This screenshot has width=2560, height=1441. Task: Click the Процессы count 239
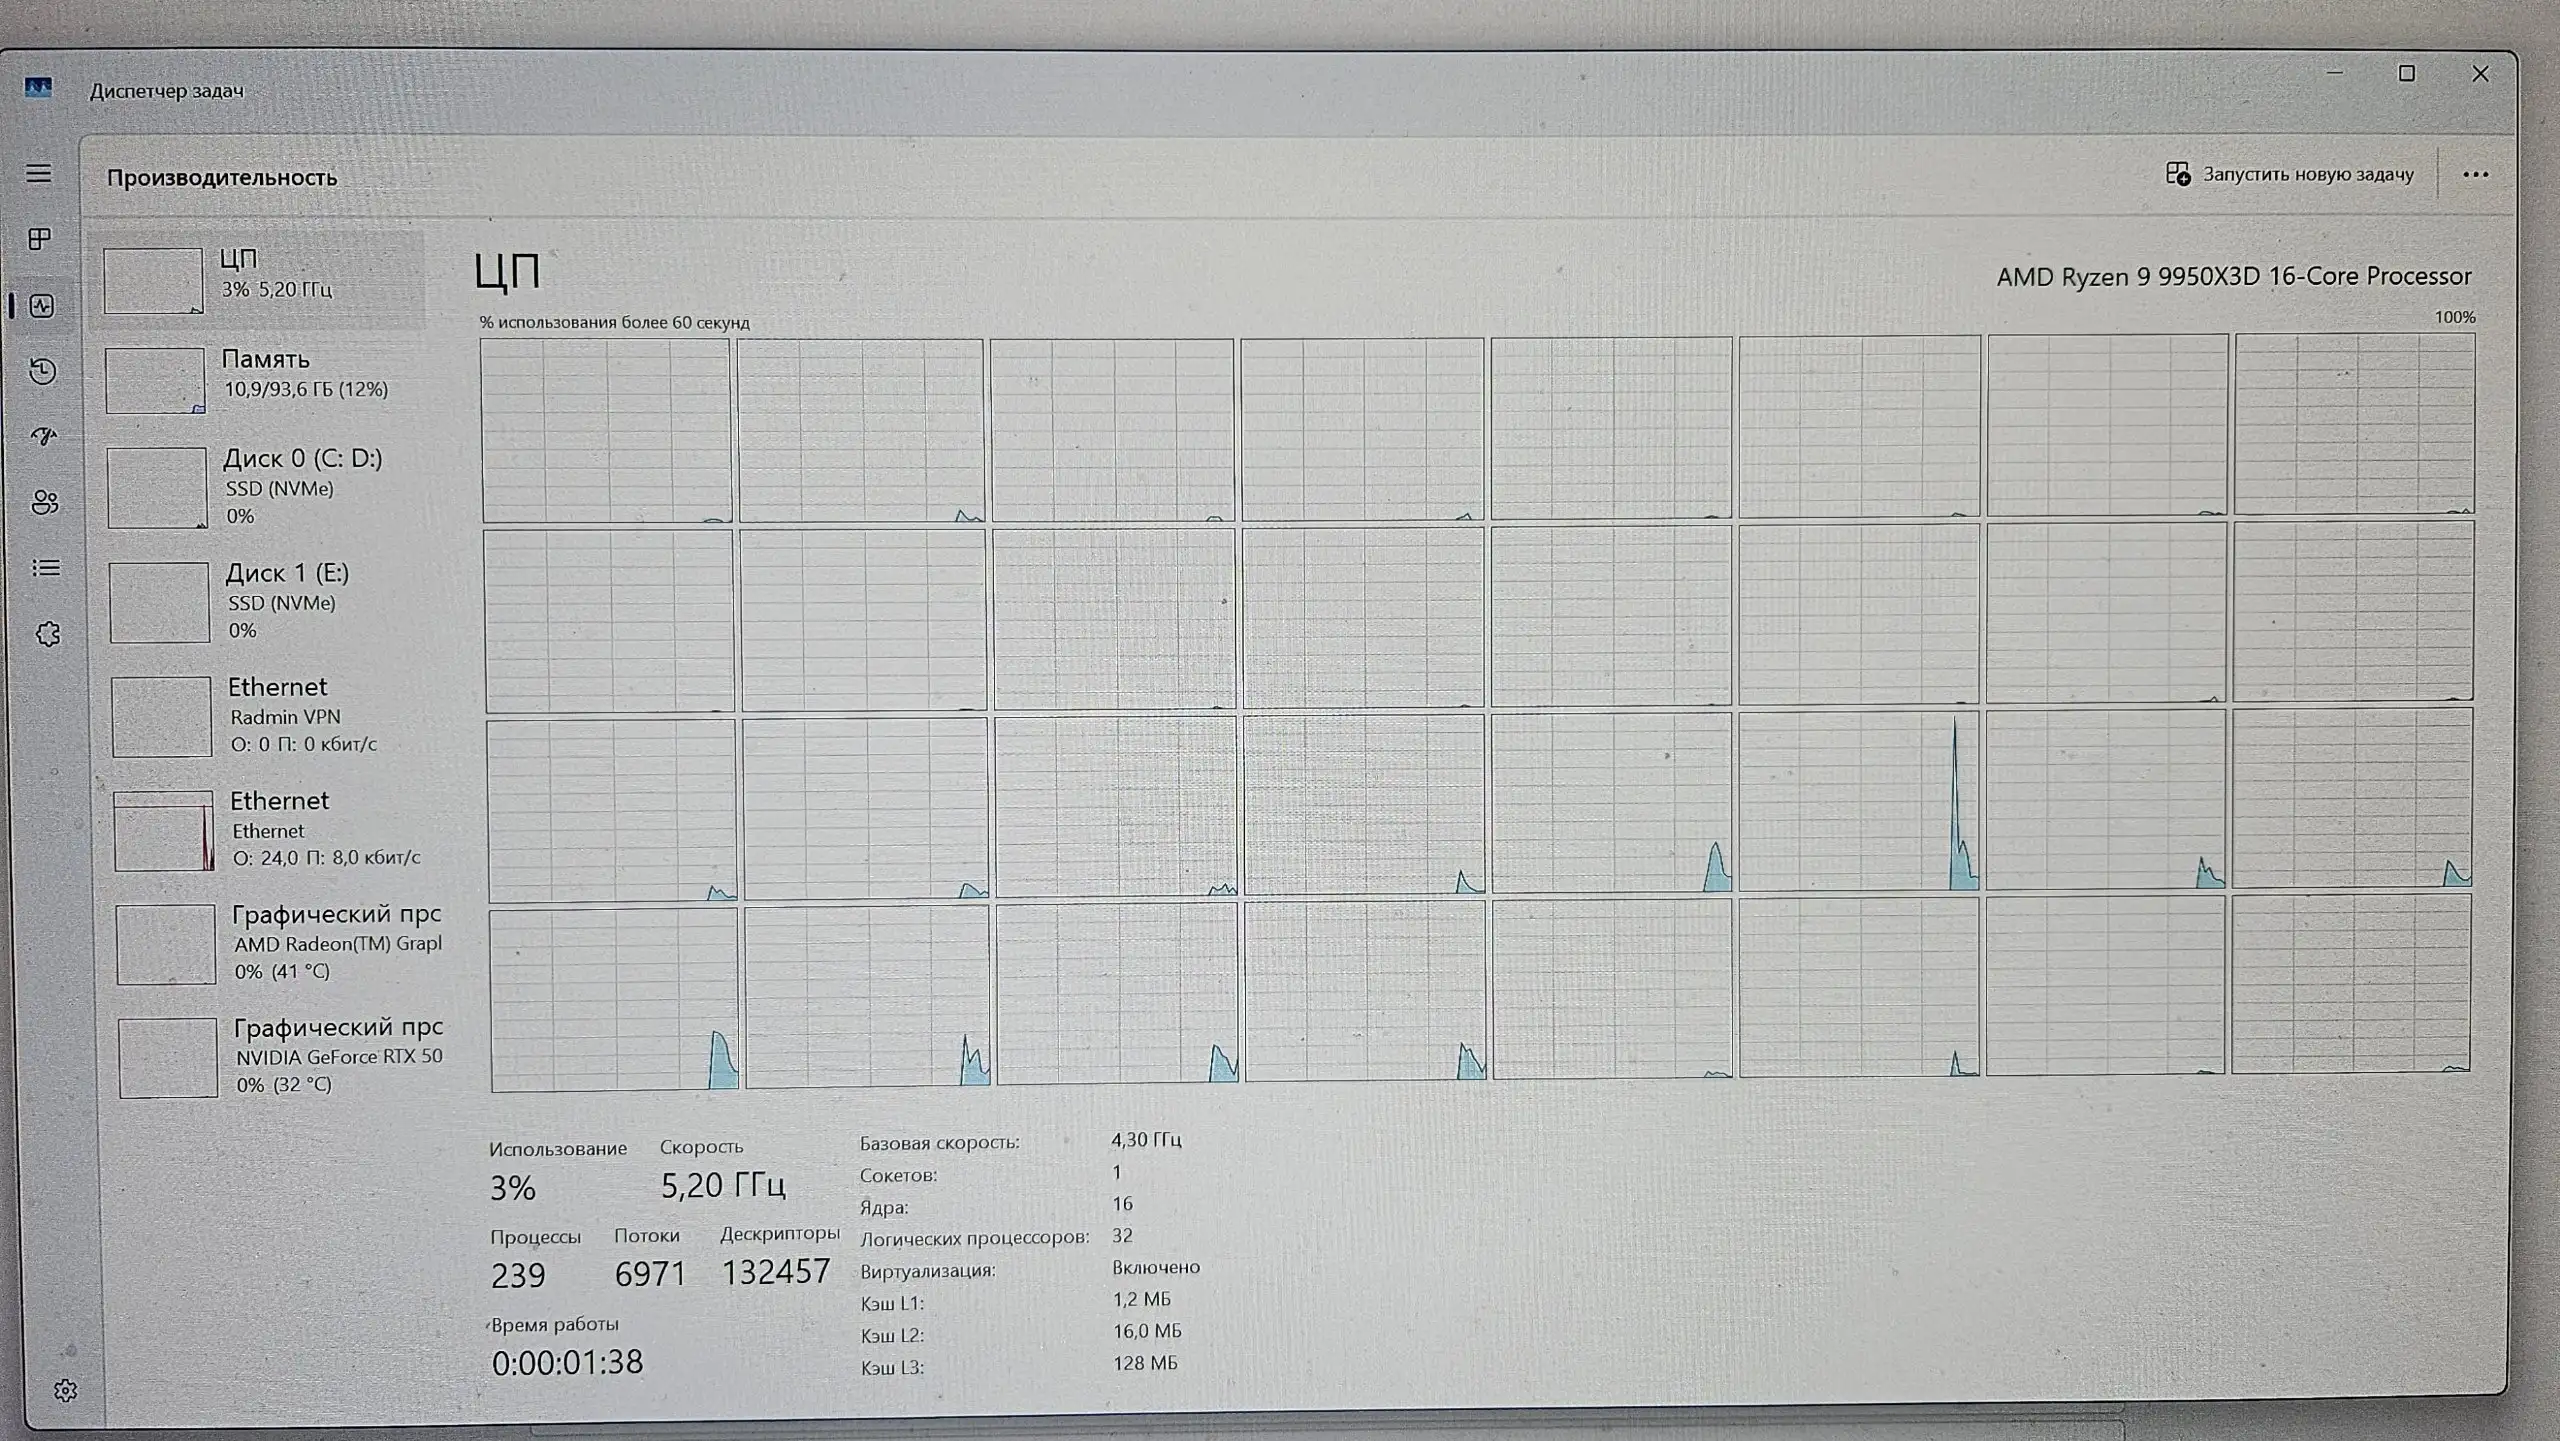pyautogui.click(x=518, y=1276)
